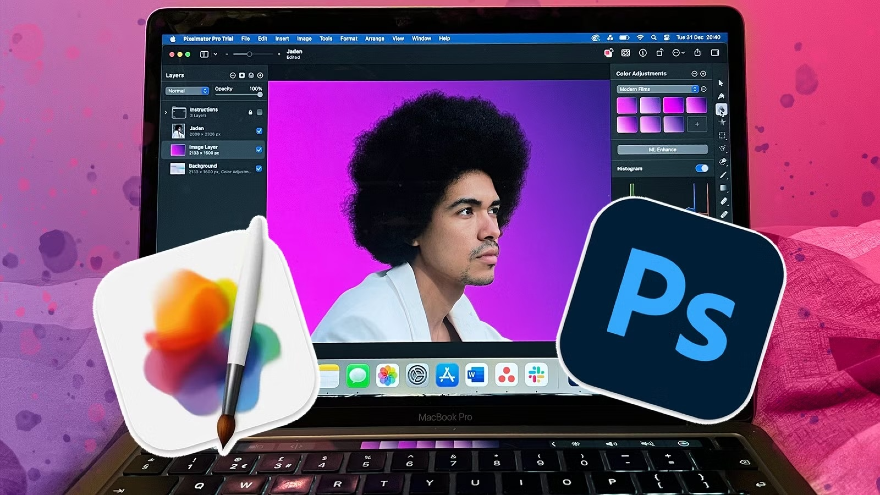Select the Jaden layer thumbnail

(x=178, y=131)
